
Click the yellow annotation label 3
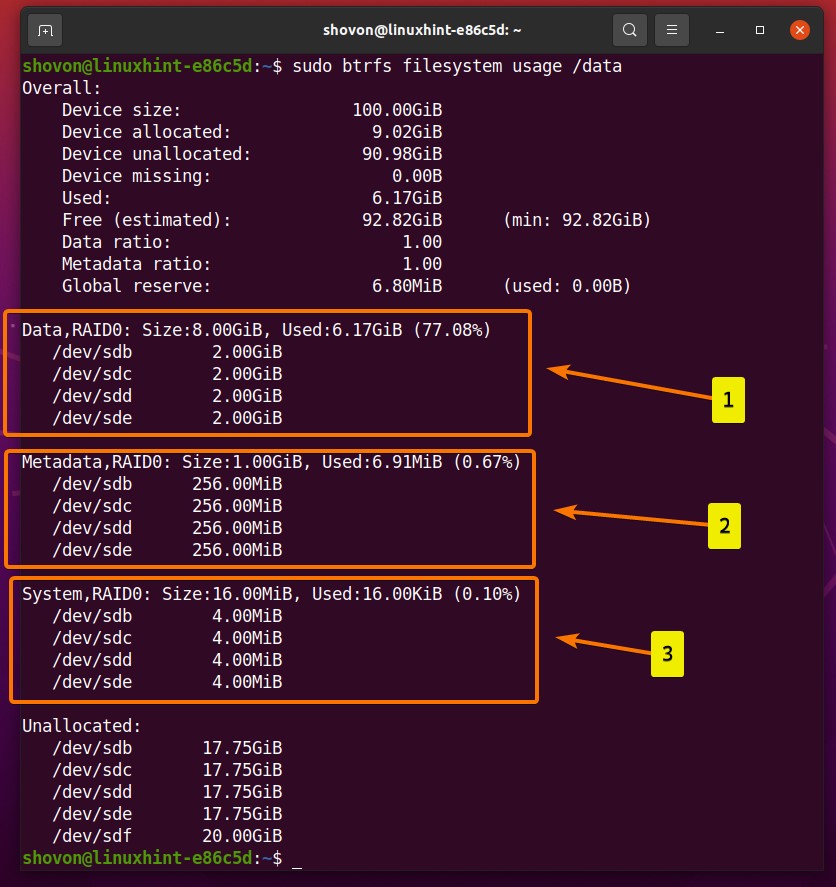[668, 655]
